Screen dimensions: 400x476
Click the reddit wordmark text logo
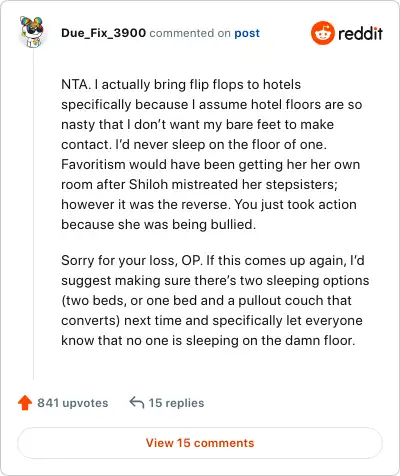(x=360, y=33)
